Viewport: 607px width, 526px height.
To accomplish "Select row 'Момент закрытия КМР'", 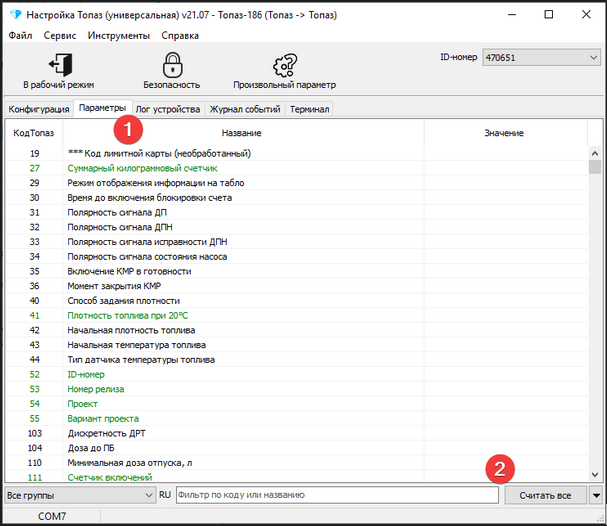I will (297, 286).
